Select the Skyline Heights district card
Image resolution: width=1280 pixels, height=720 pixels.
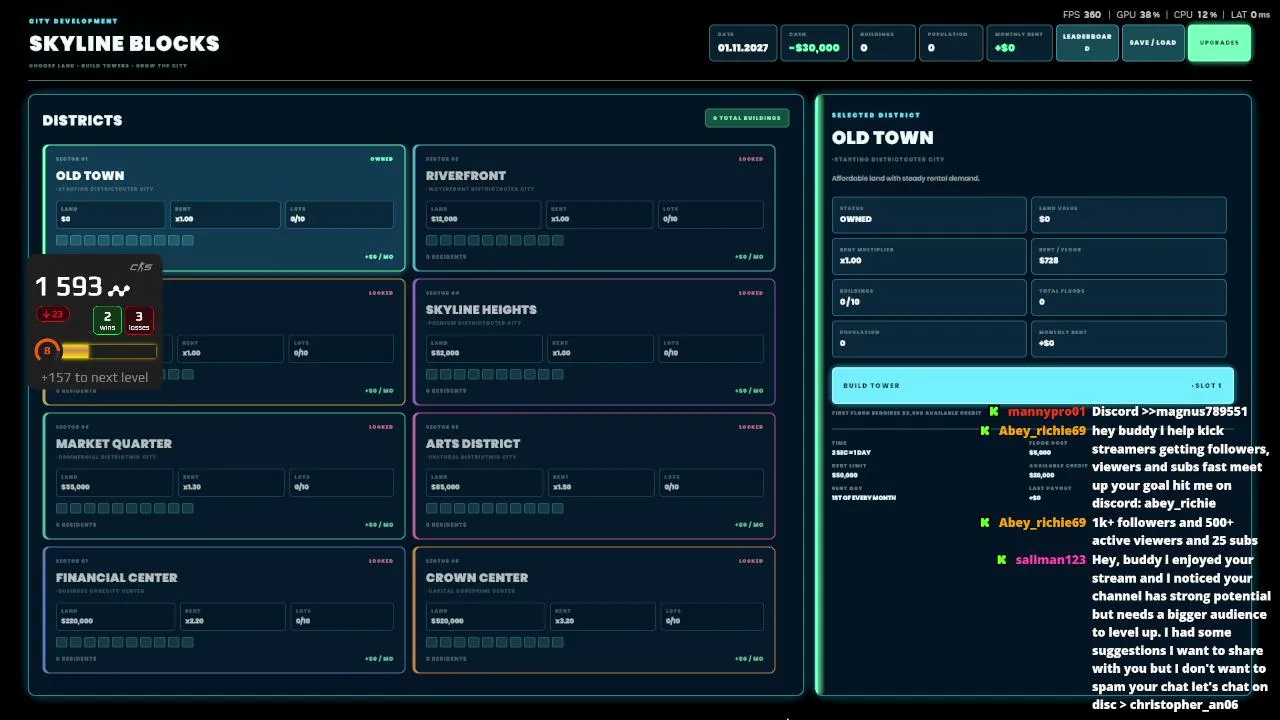pyautogui.click(x=594, y=342)
